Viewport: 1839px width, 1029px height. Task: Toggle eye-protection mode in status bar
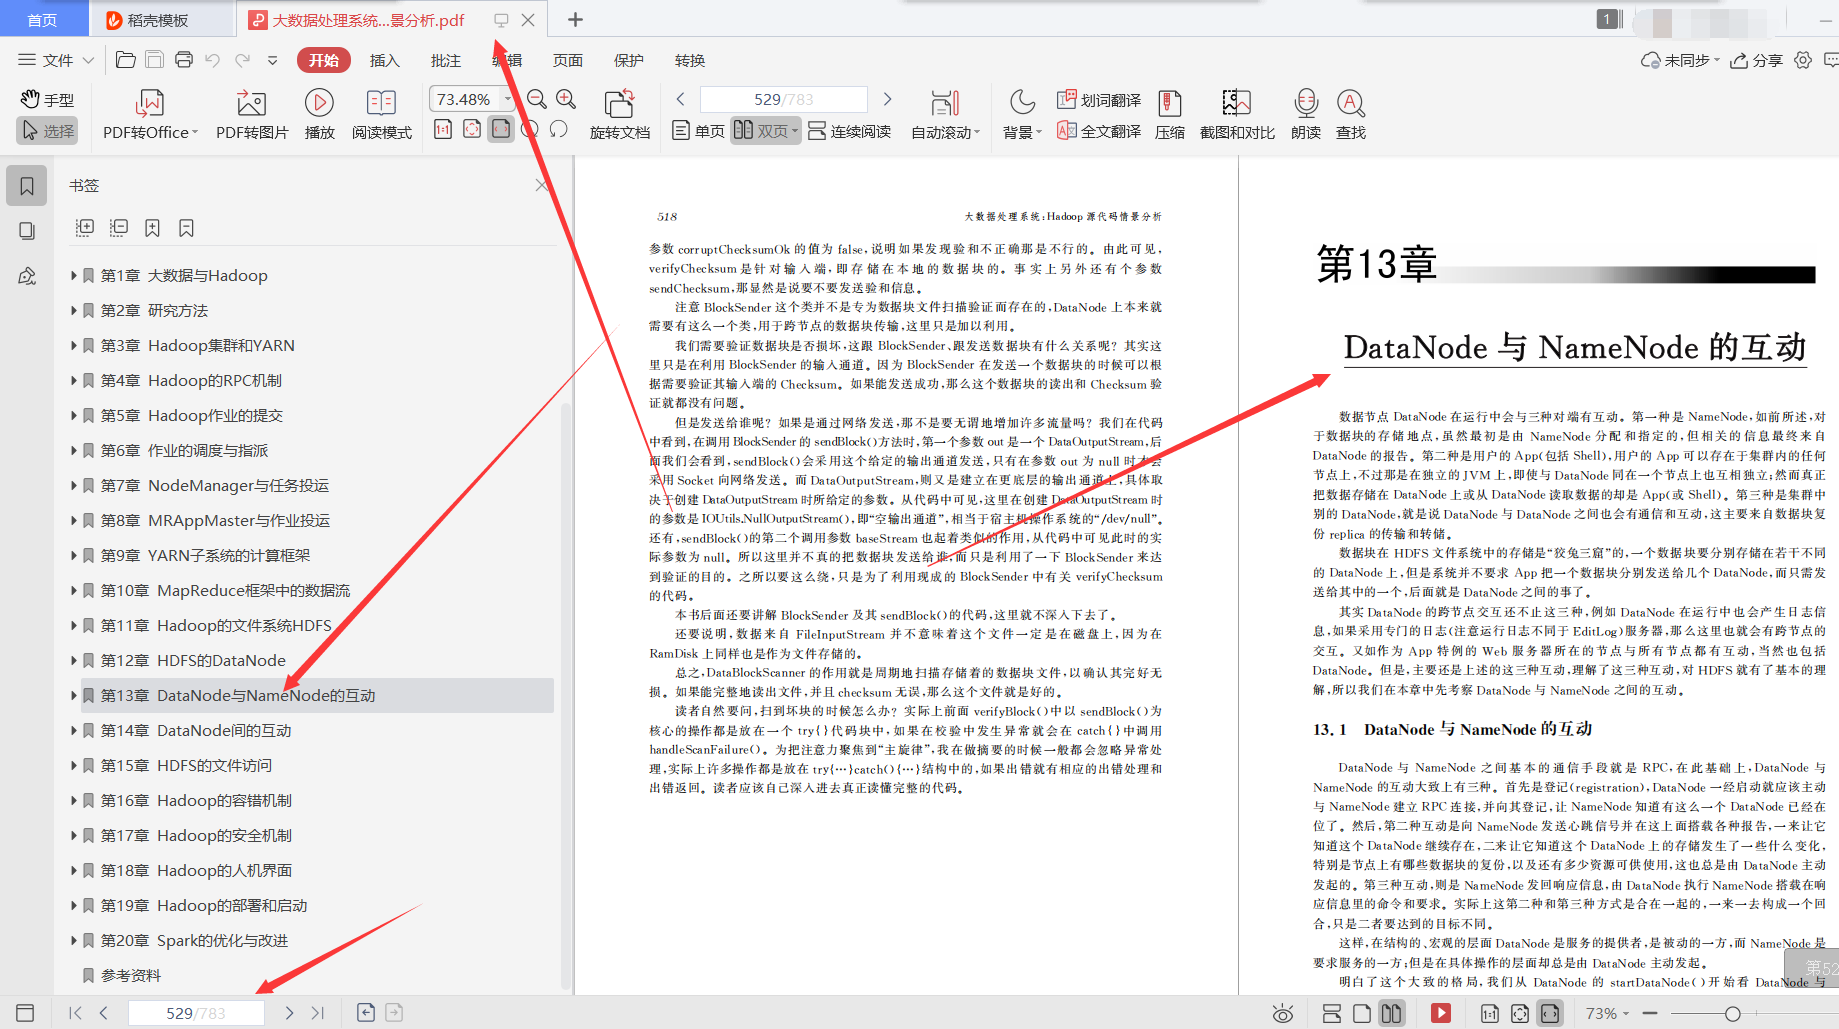click(x=1283, y=1013)
